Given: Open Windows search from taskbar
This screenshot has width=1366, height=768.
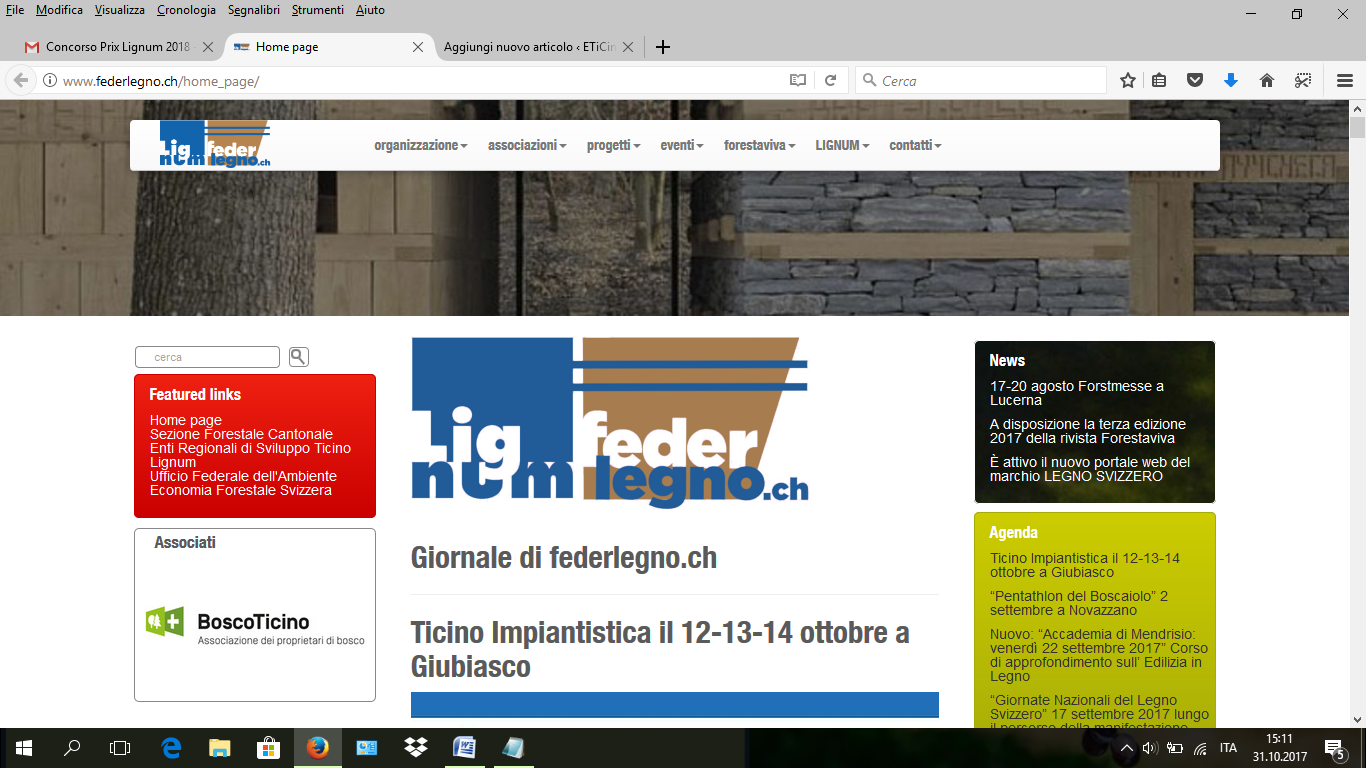Looking at the screenshot, I should (72, 748).
